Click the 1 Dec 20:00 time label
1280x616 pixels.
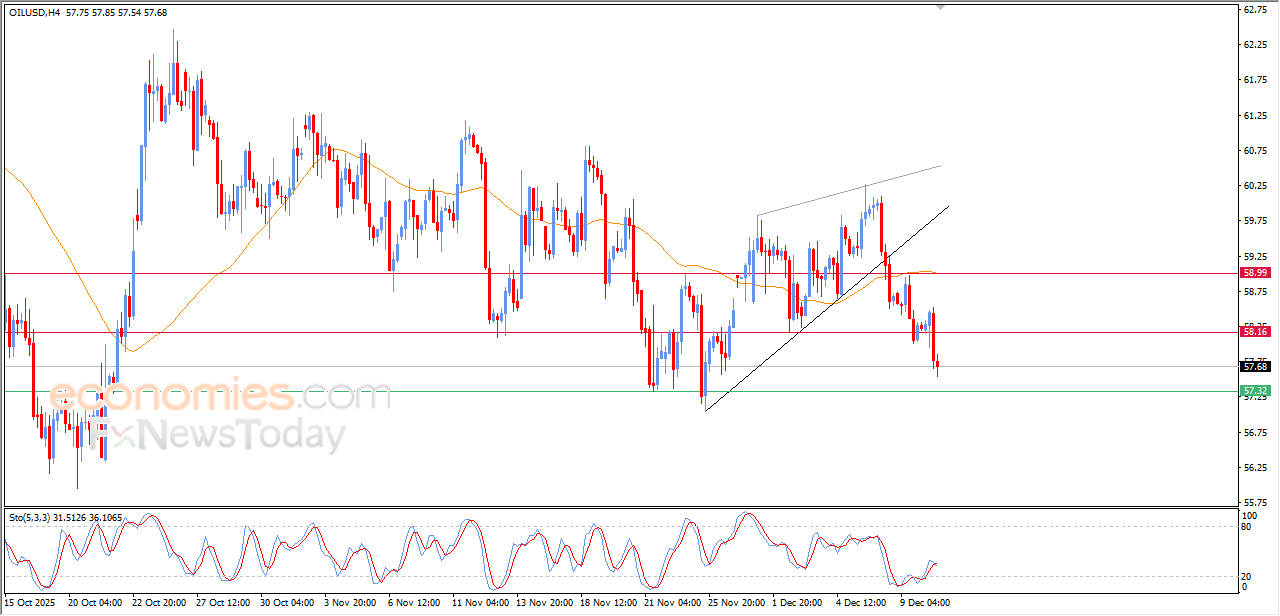(797, 603)
